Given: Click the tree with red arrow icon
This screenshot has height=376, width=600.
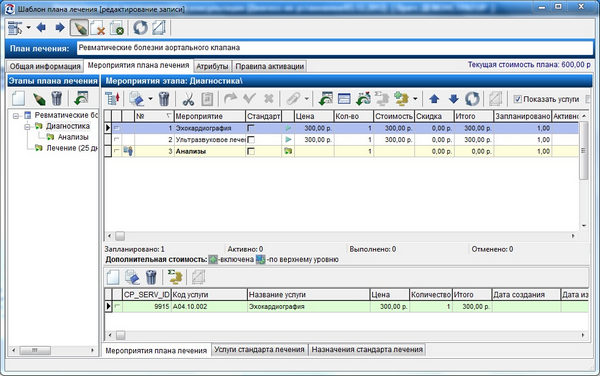Looking at the screenshot, I should 113,99.
